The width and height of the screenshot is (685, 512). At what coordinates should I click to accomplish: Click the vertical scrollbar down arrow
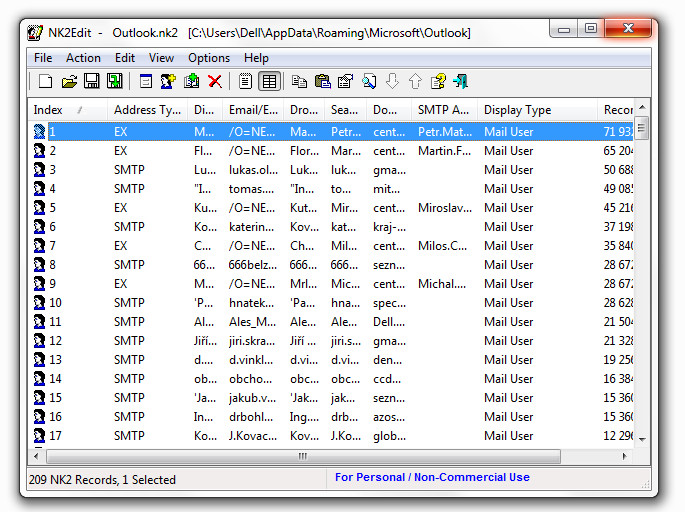pyautogui.click(x=642, y=439)
